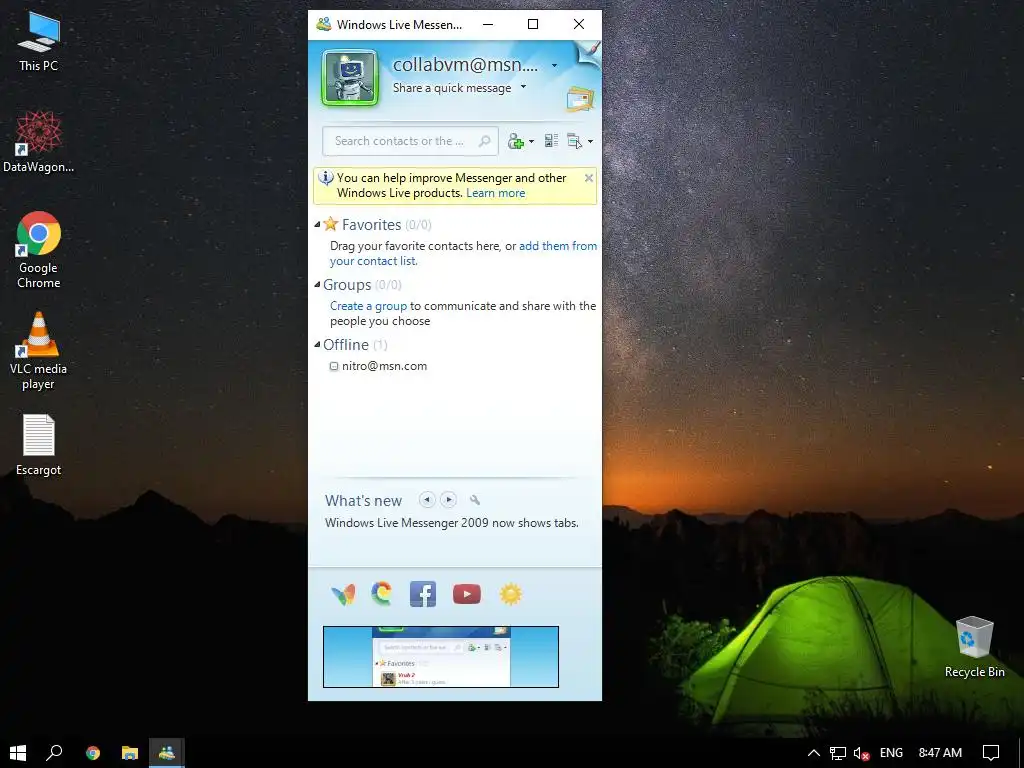Open the YouTube tab

pos(467,594)
